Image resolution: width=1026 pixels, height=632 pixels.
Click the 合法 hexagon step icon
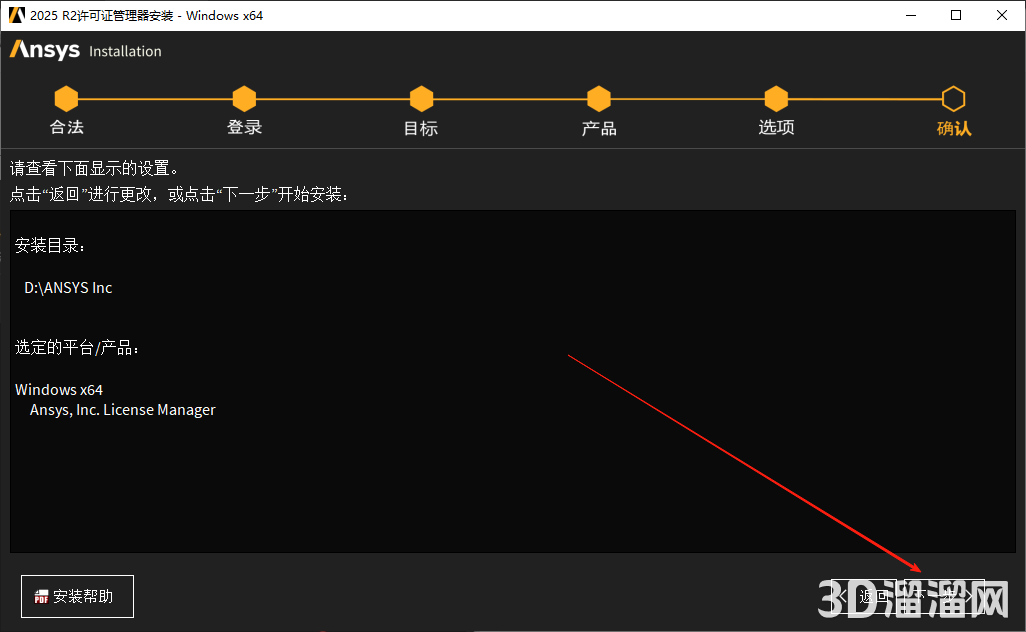pyautogui.click(x=66, y=97)
